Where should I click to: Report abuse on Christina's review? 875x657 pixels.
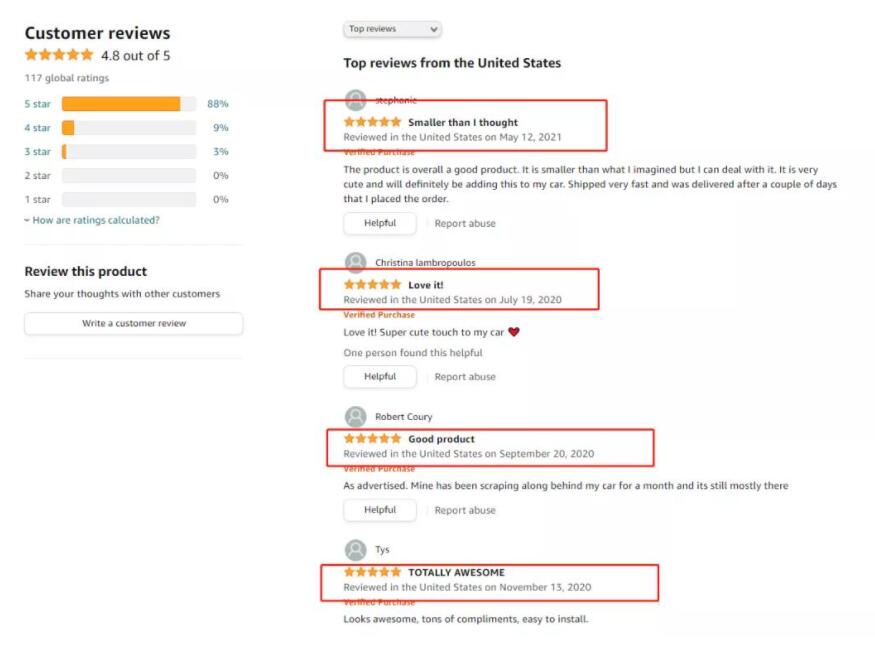pyautogui.click(x=465, y=377)
